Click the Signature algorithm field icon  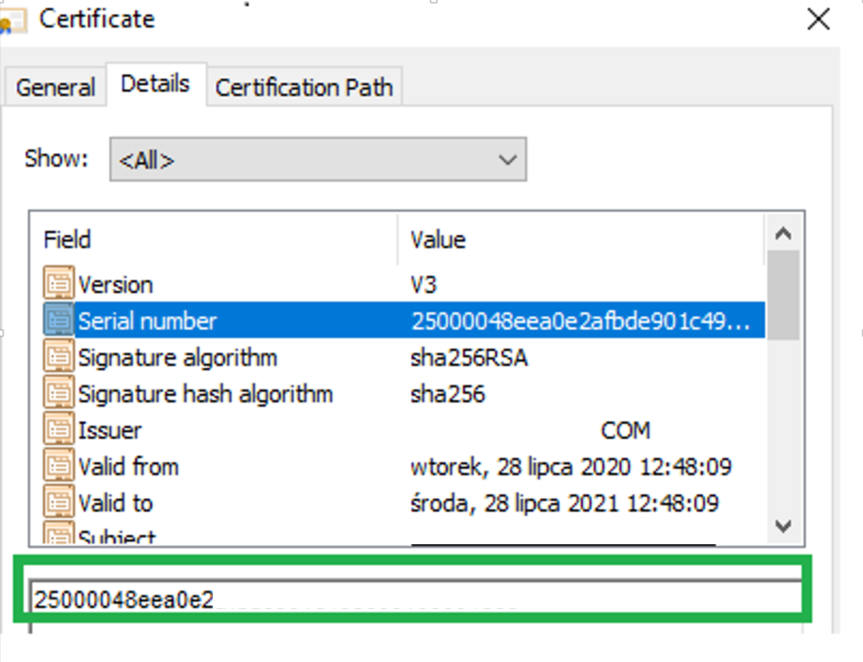click(x=60, y=358)
